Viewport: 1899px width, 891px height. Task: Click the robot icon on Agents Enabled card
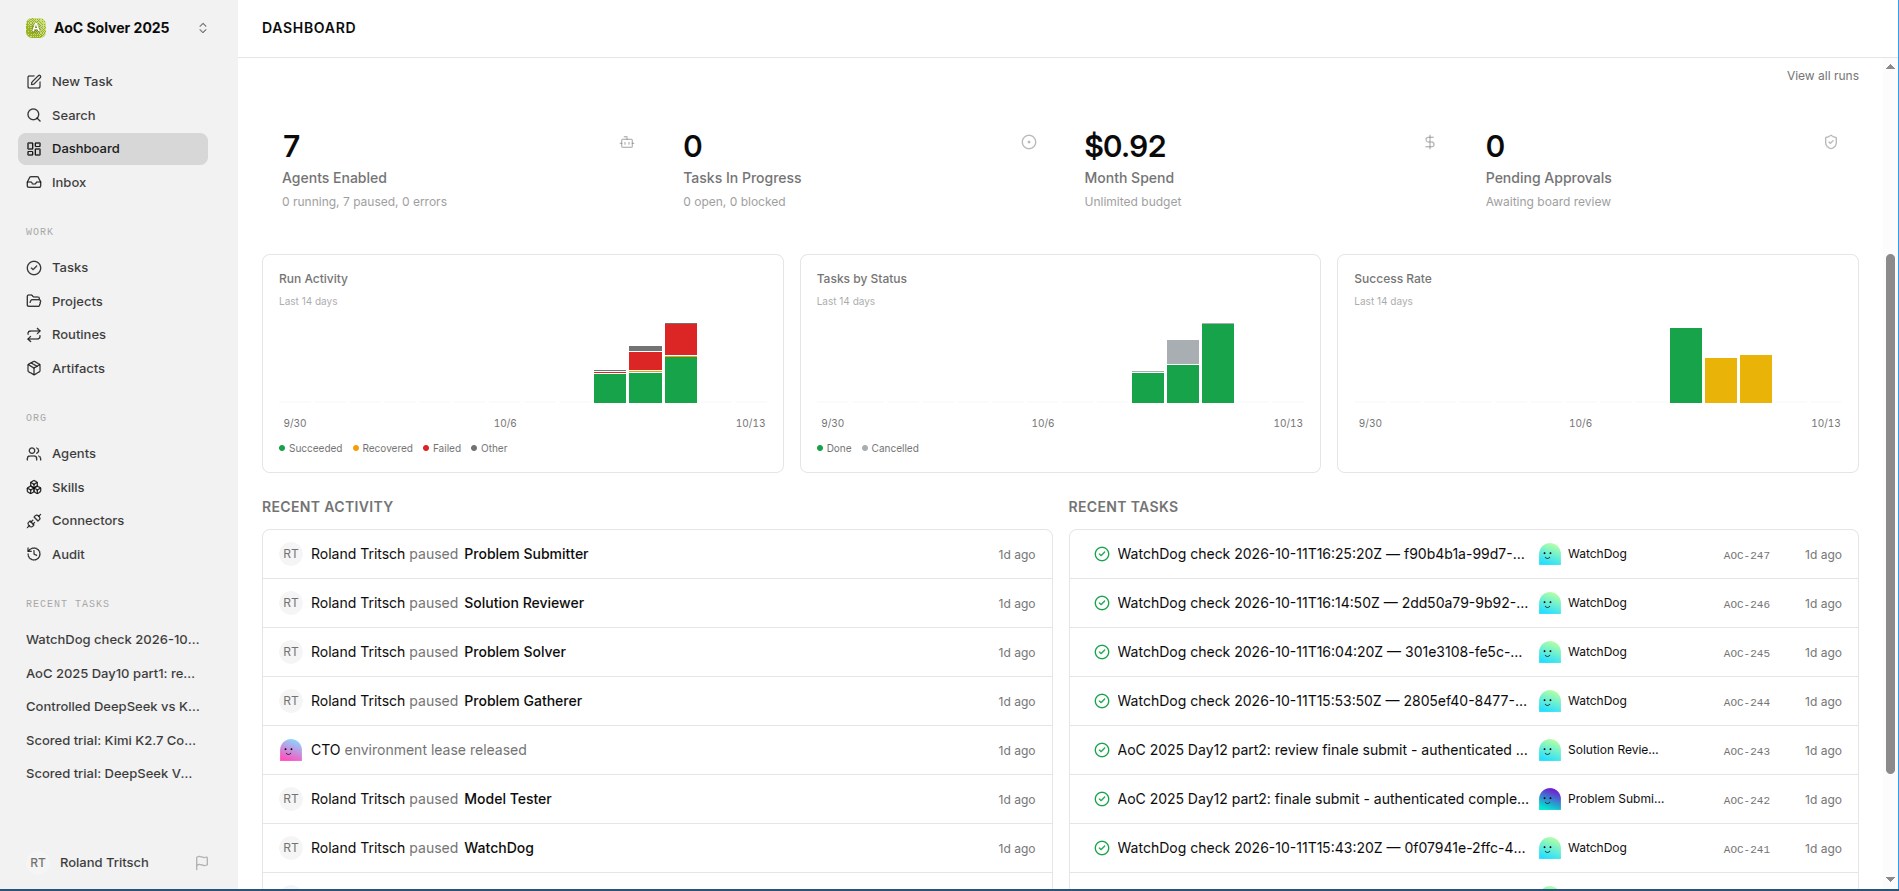(627, 142)
